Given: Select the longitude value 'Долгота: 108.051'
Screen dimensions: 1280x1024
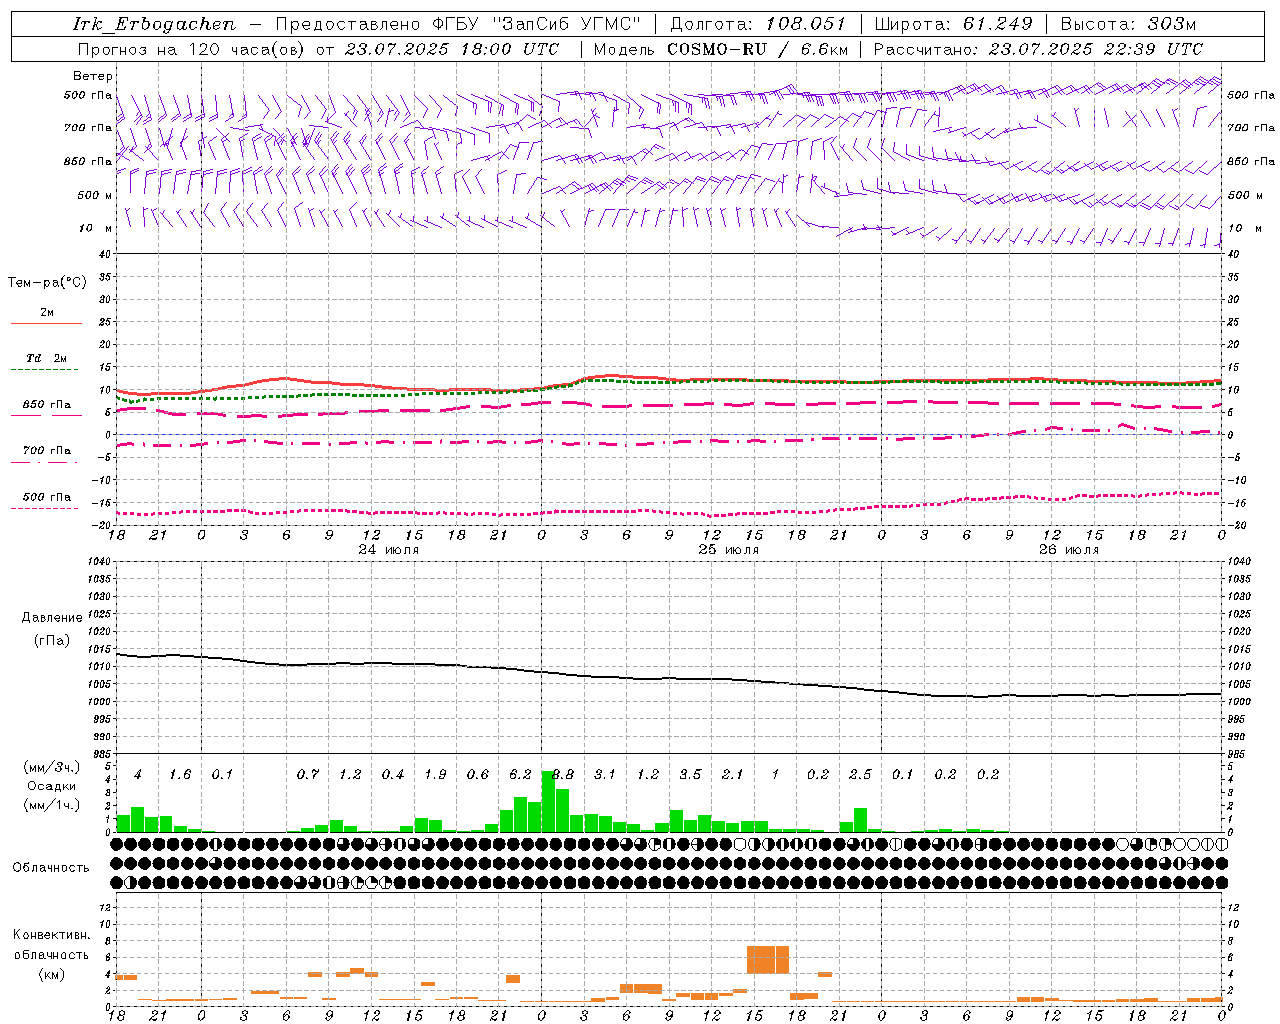Looking at the screenshot, I should coord(757,24).
